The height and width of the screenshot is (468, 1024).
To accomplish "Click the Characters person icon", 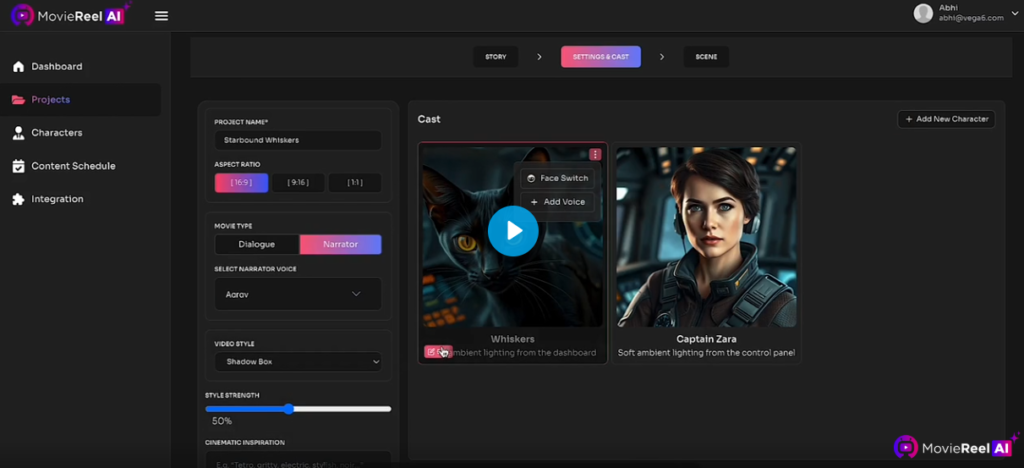I will click(18, 133).
